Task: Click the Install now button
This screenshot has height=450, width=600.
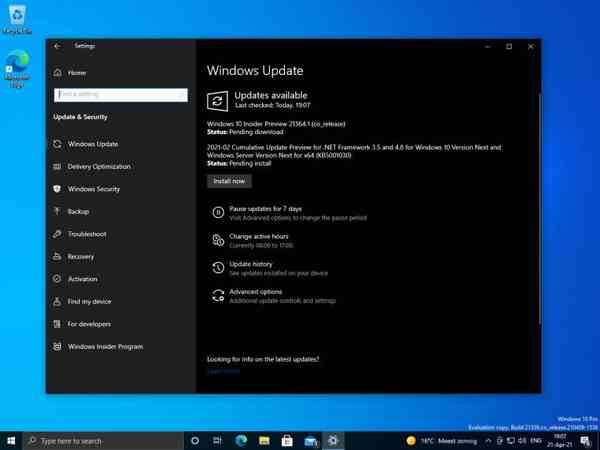Action: [x=229, y=181]
